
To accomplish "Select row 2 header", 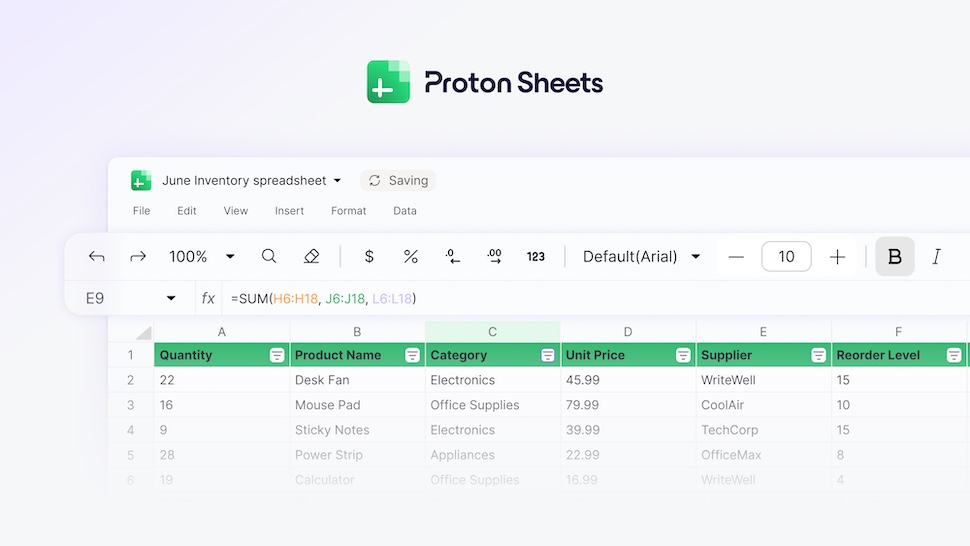I will (131, 380).
